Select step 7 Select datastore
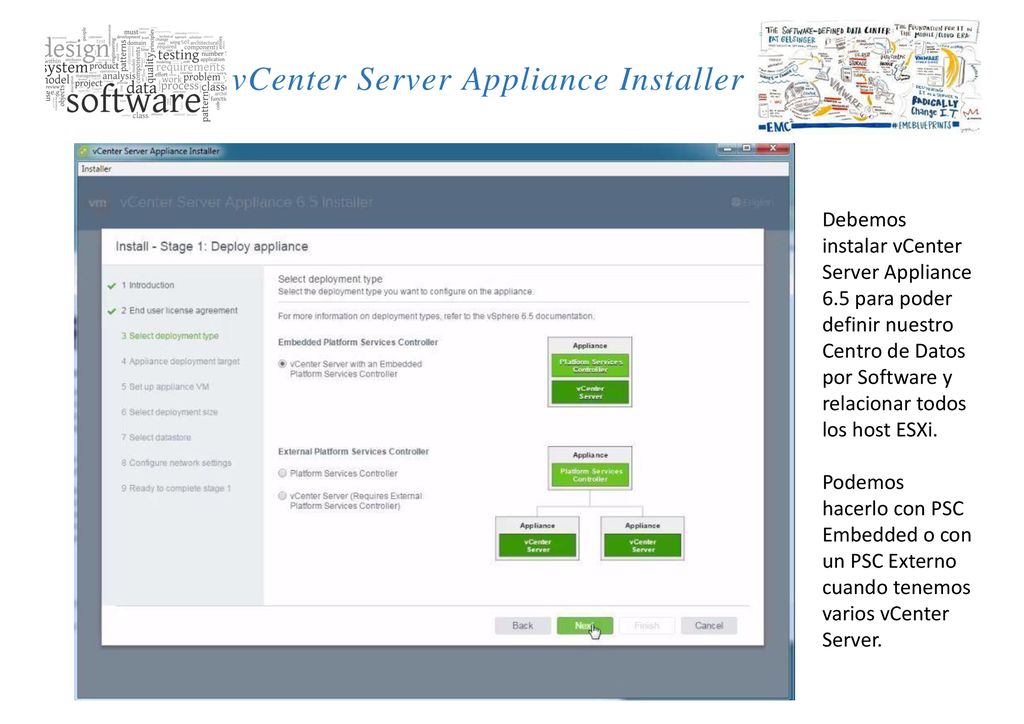 tap(156, 437)
